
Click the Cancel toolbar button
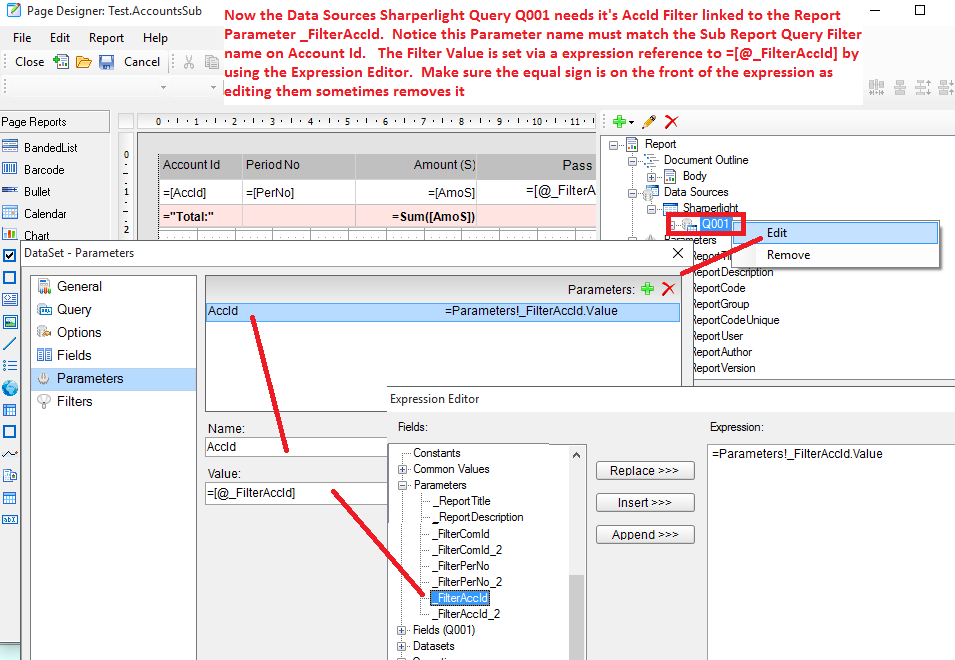pyautogui.click(x=142, y=61)
